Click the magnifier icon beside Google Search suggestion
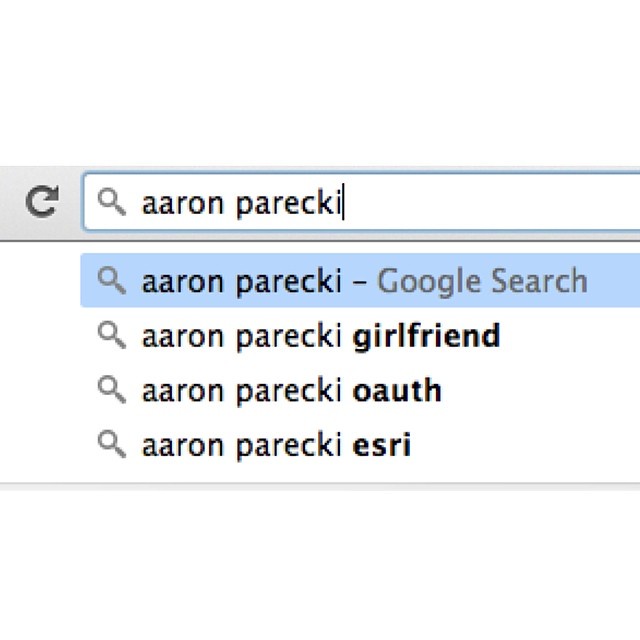The image size is (640, 640). tap(112, 280)
